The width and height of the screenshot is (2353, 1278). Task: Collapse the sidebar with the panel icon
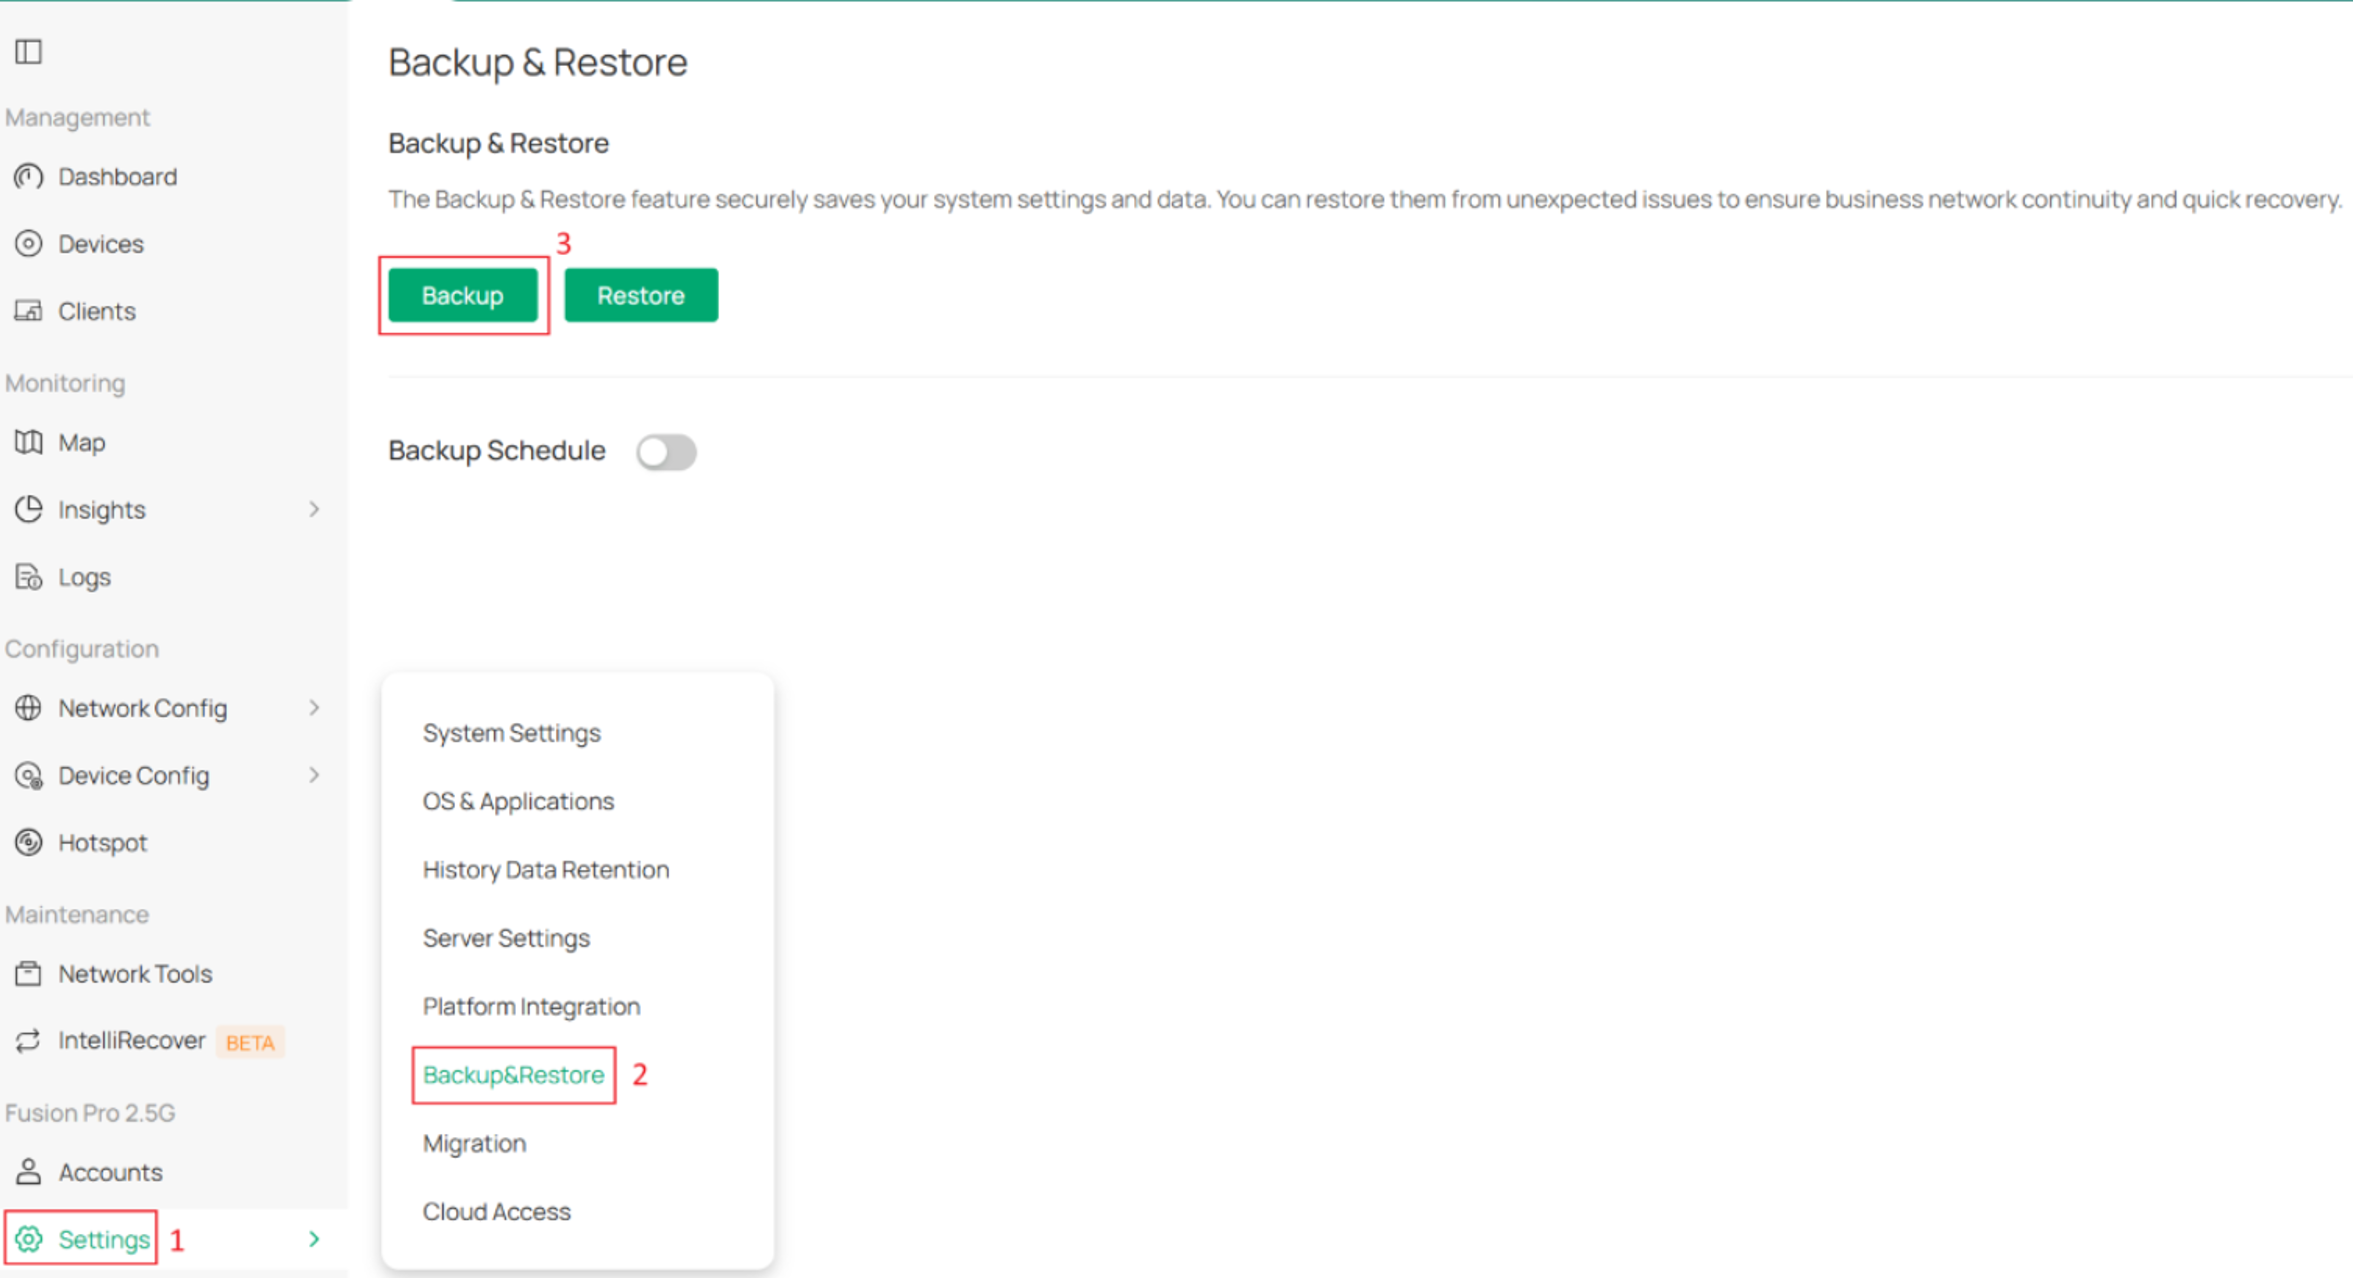point(29,51)
